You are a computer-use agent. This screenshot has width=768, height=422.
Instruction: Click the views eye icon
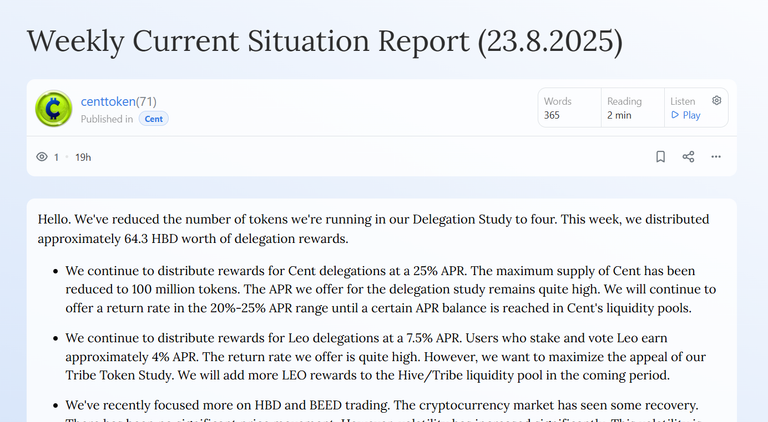(x=42, y=157)
